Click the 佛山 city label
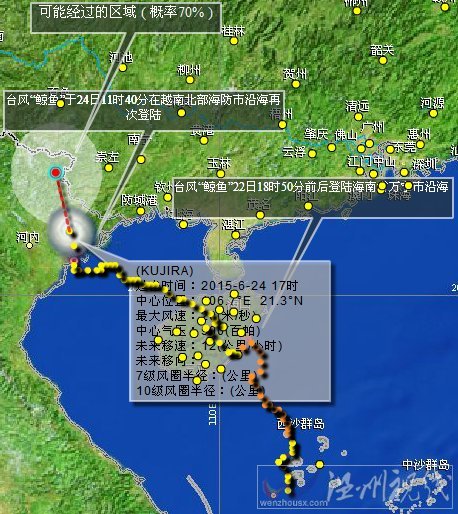This screenshot has height=514, width=458. 345,135
